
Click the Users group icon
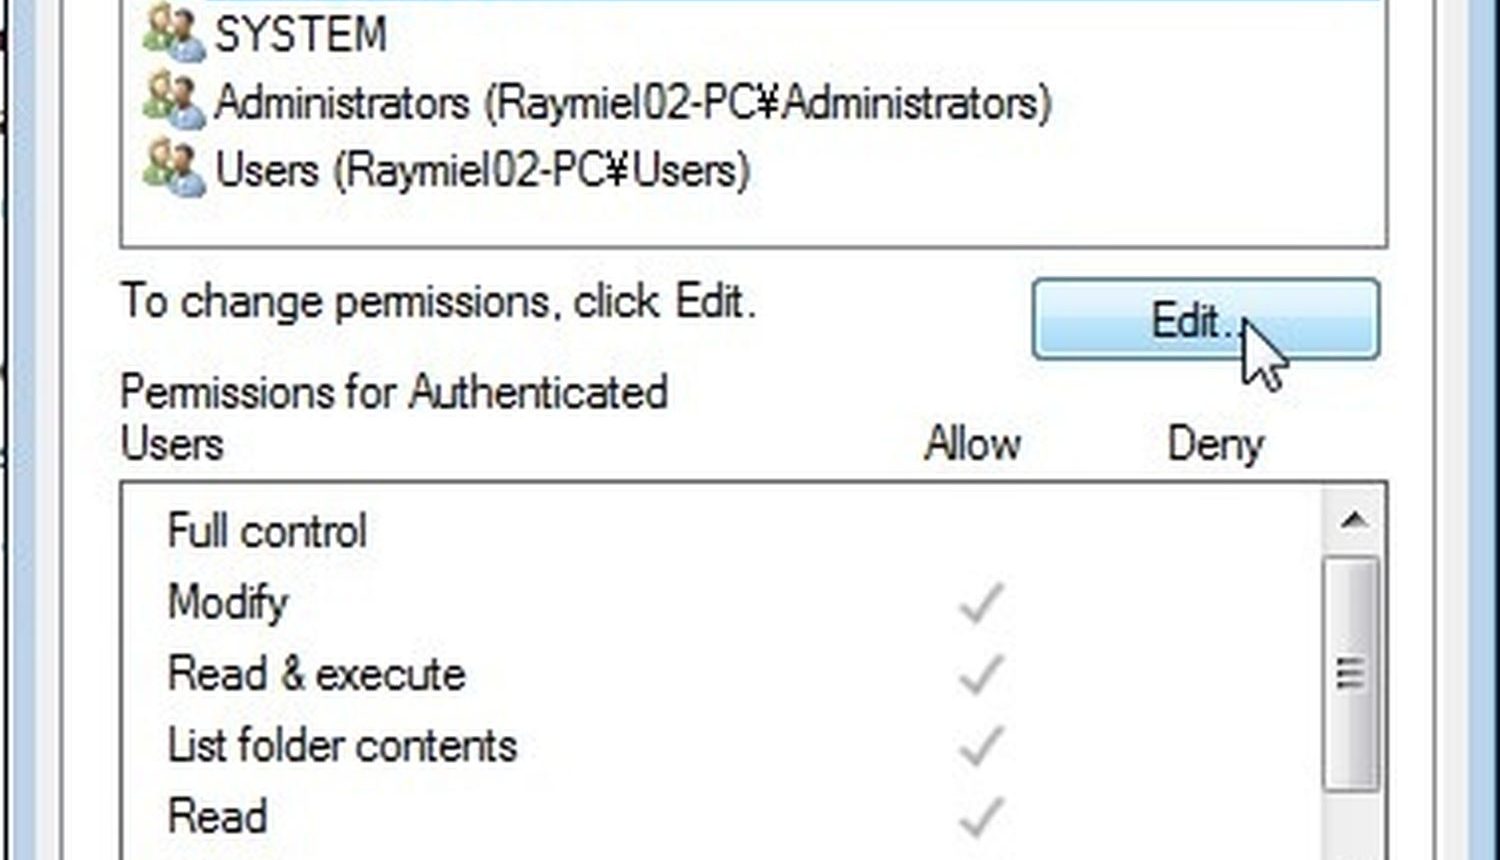[174, 168]
